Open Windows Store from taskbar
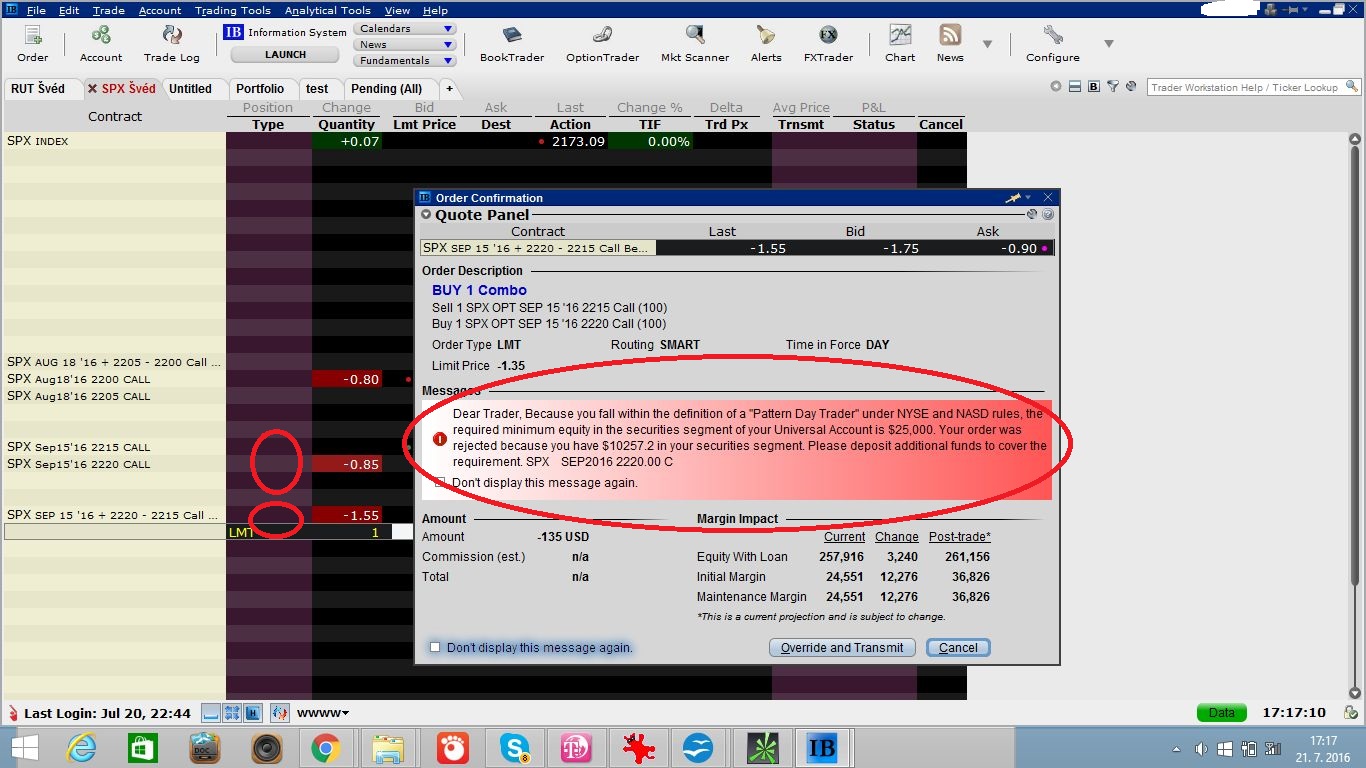The image size is (1366, 768). [x=143, y=747]
